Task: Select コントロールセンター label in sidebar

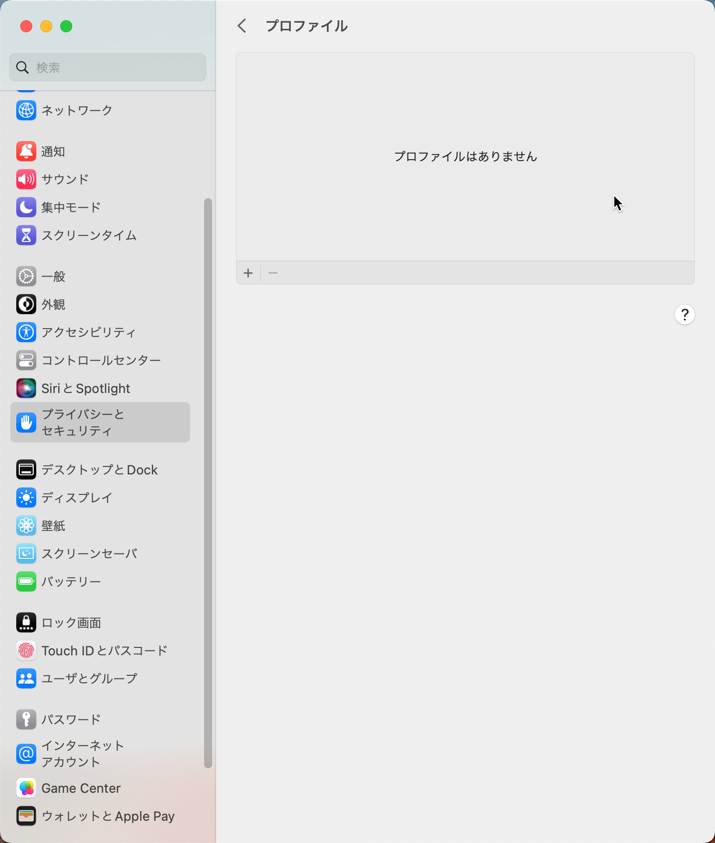Action: [101, 360]
